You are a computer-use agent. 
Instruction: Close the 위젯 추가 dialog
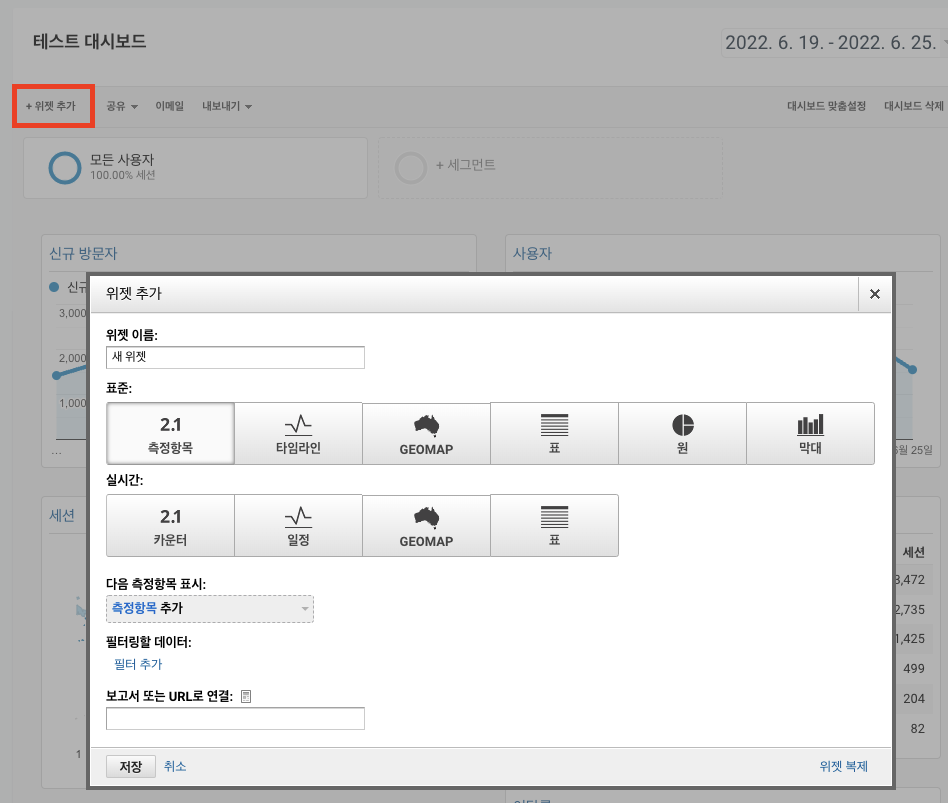click(874, 294)
